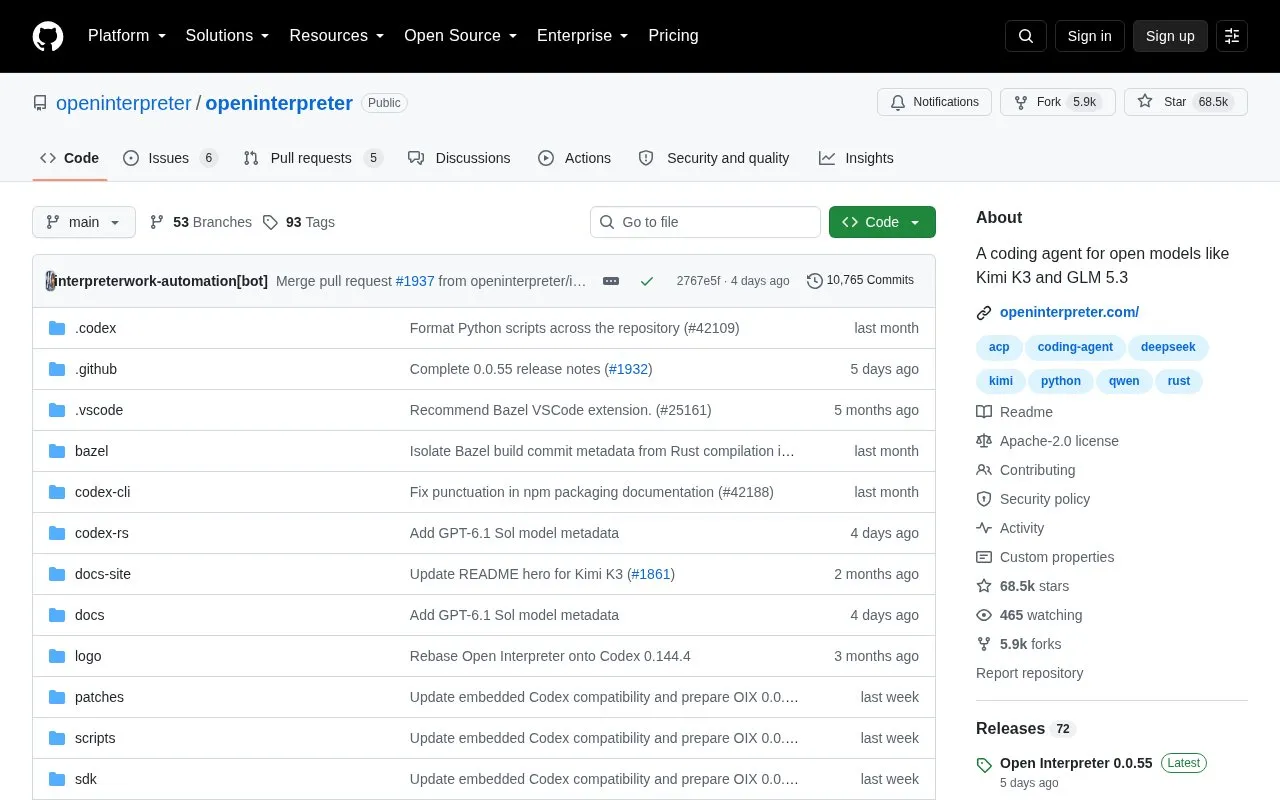Click the Go to file input
Screen dimensions: 1280x800
705,222
